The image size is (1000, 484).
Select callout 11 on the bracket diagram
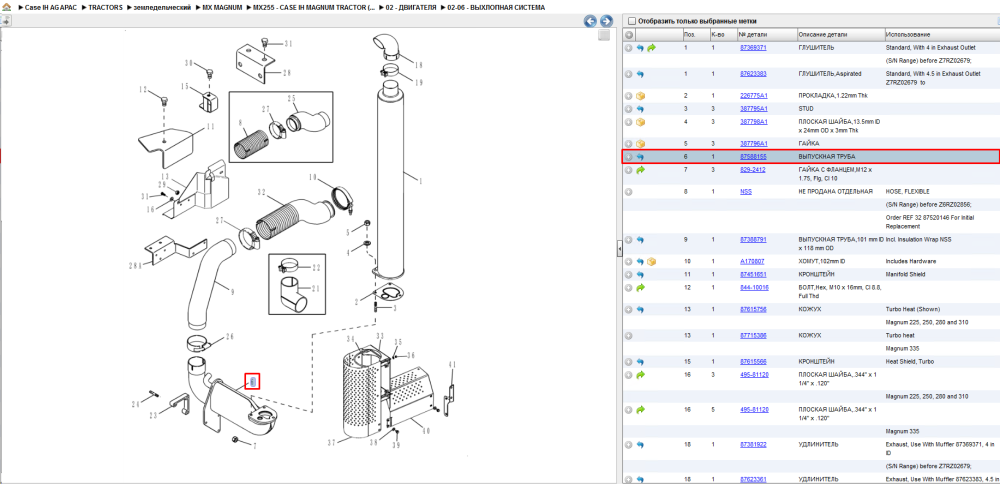(x=210, y=128)
